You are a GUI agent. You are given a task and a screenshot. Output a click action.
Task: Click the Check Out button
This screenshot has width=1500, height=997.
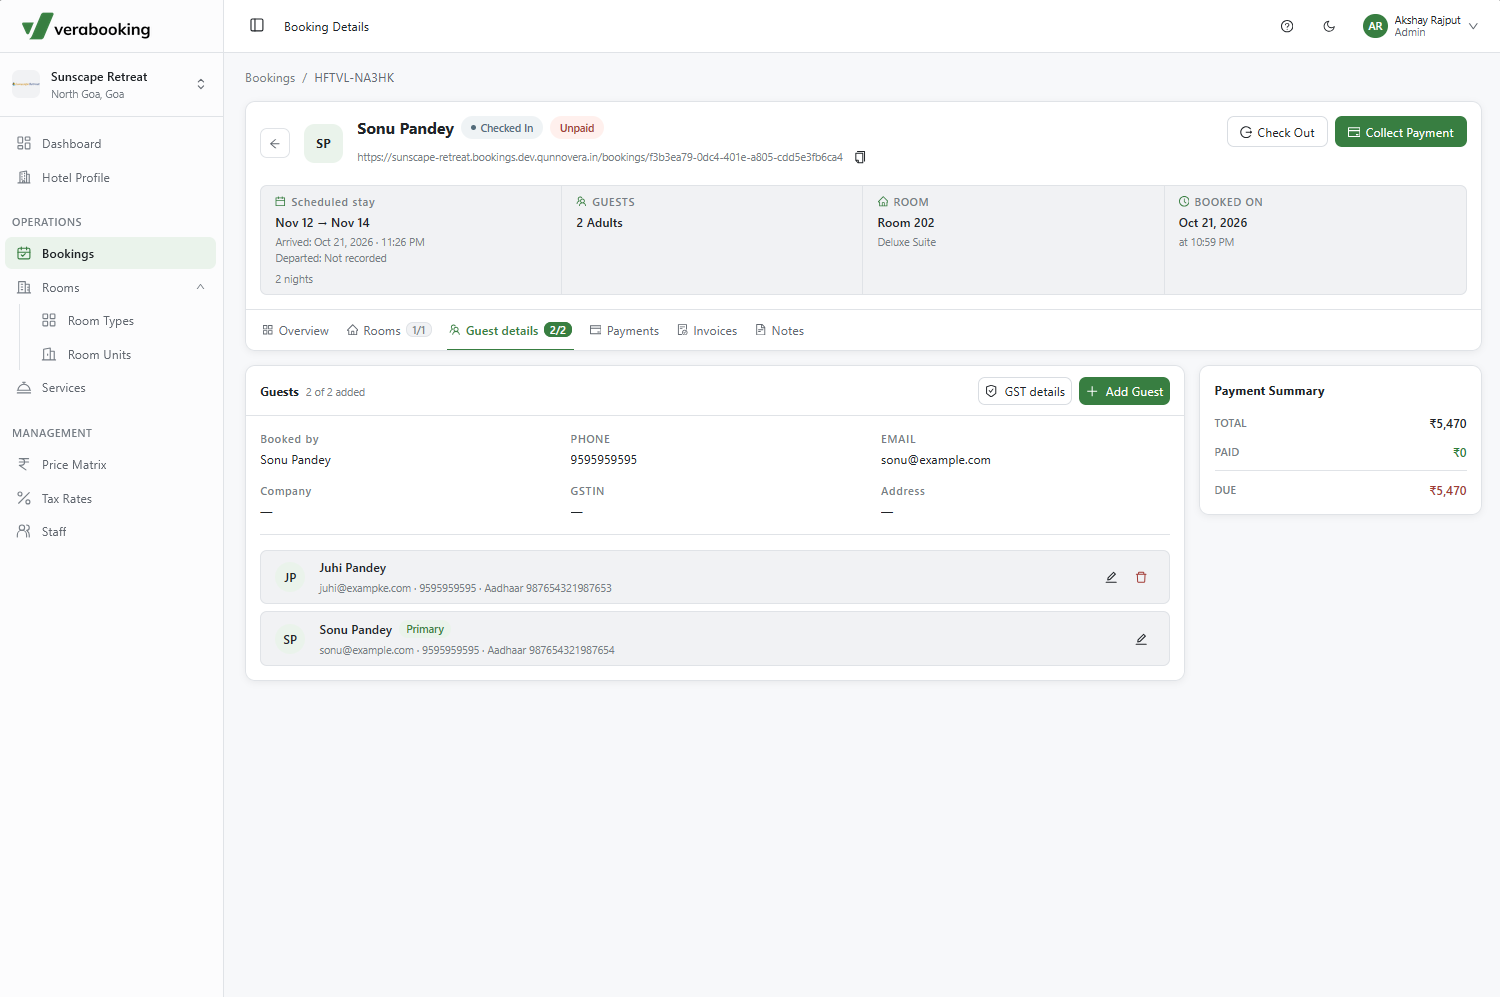(1277, 132)
